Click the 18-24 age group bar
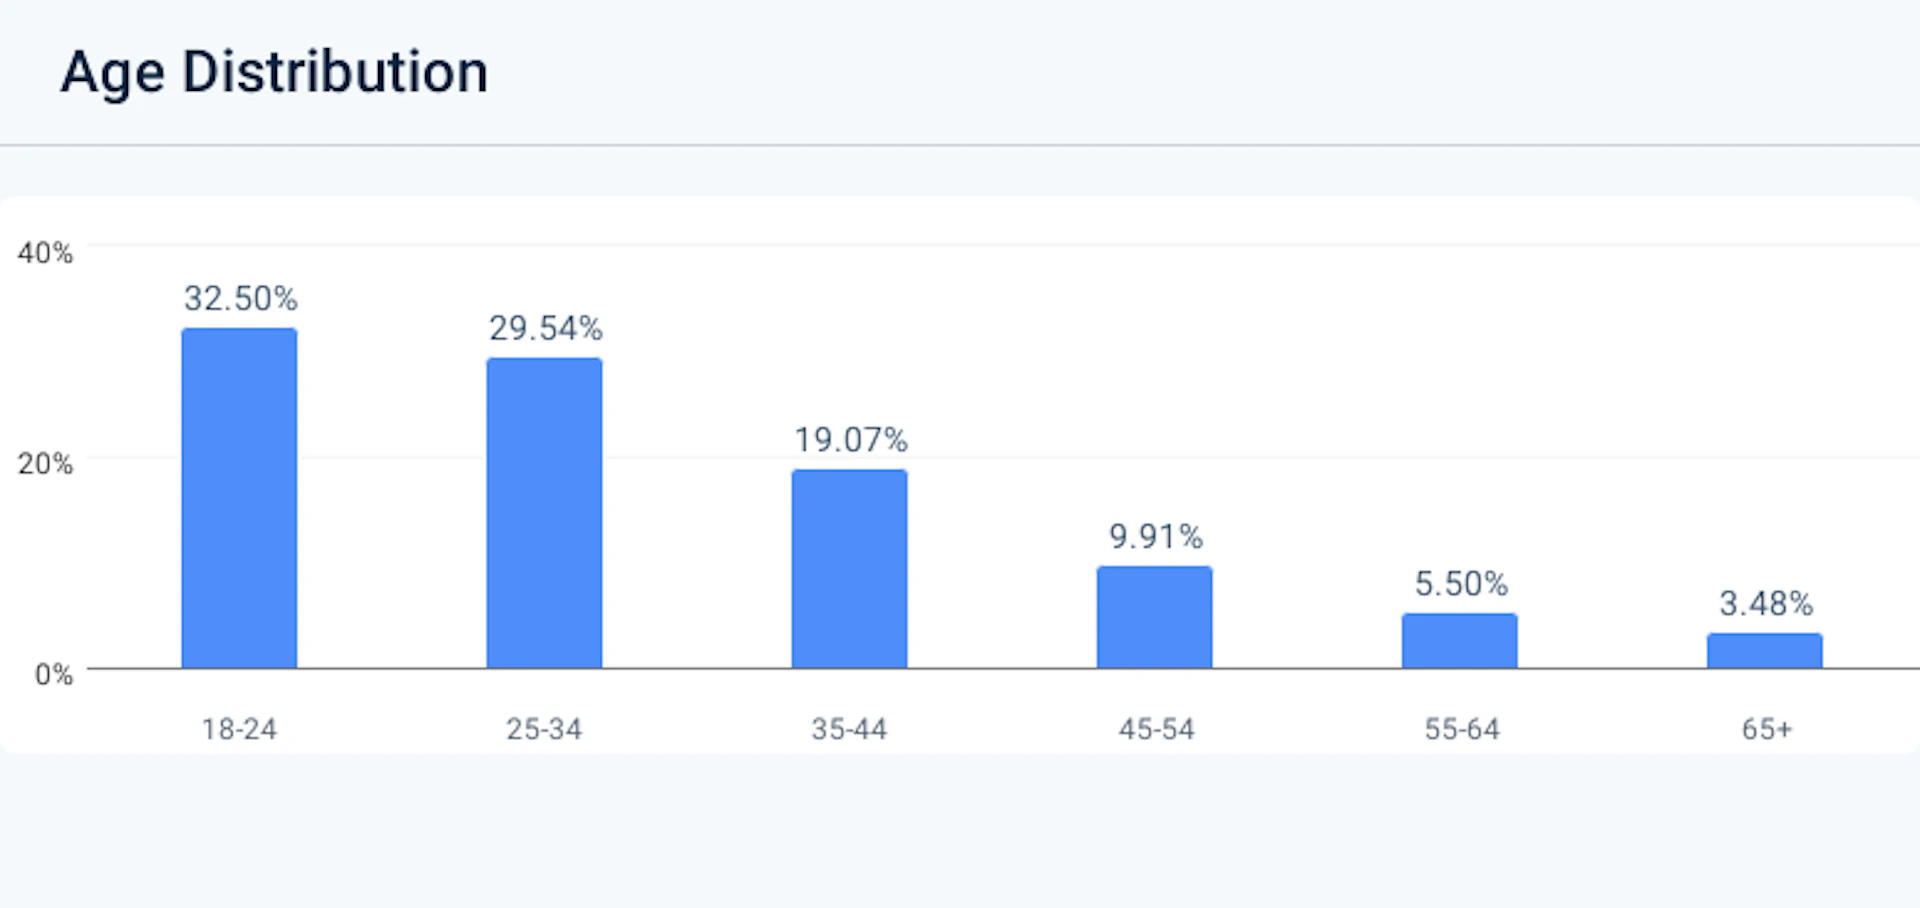Screen dimensions: 1920x908 [x=239, y=497]
